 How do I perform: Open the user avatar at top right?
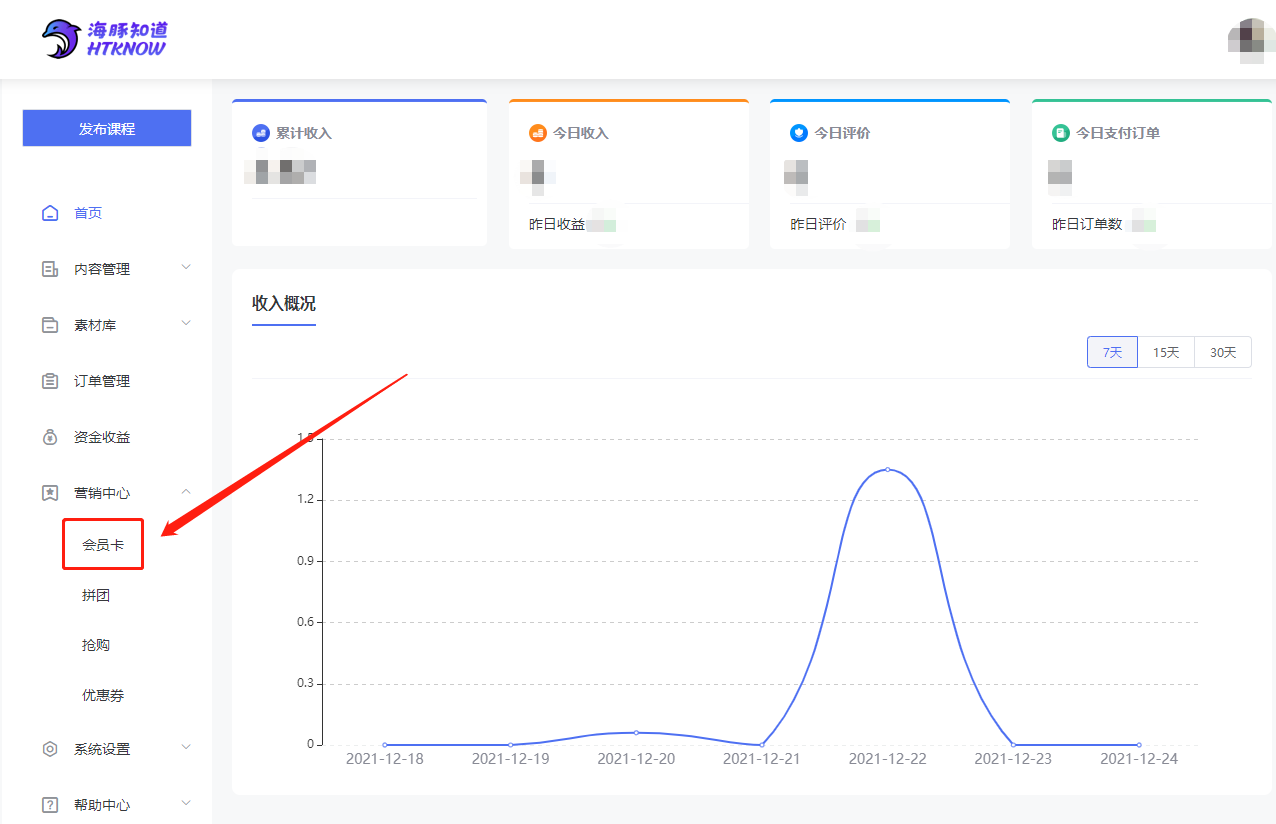[1251, 40]
